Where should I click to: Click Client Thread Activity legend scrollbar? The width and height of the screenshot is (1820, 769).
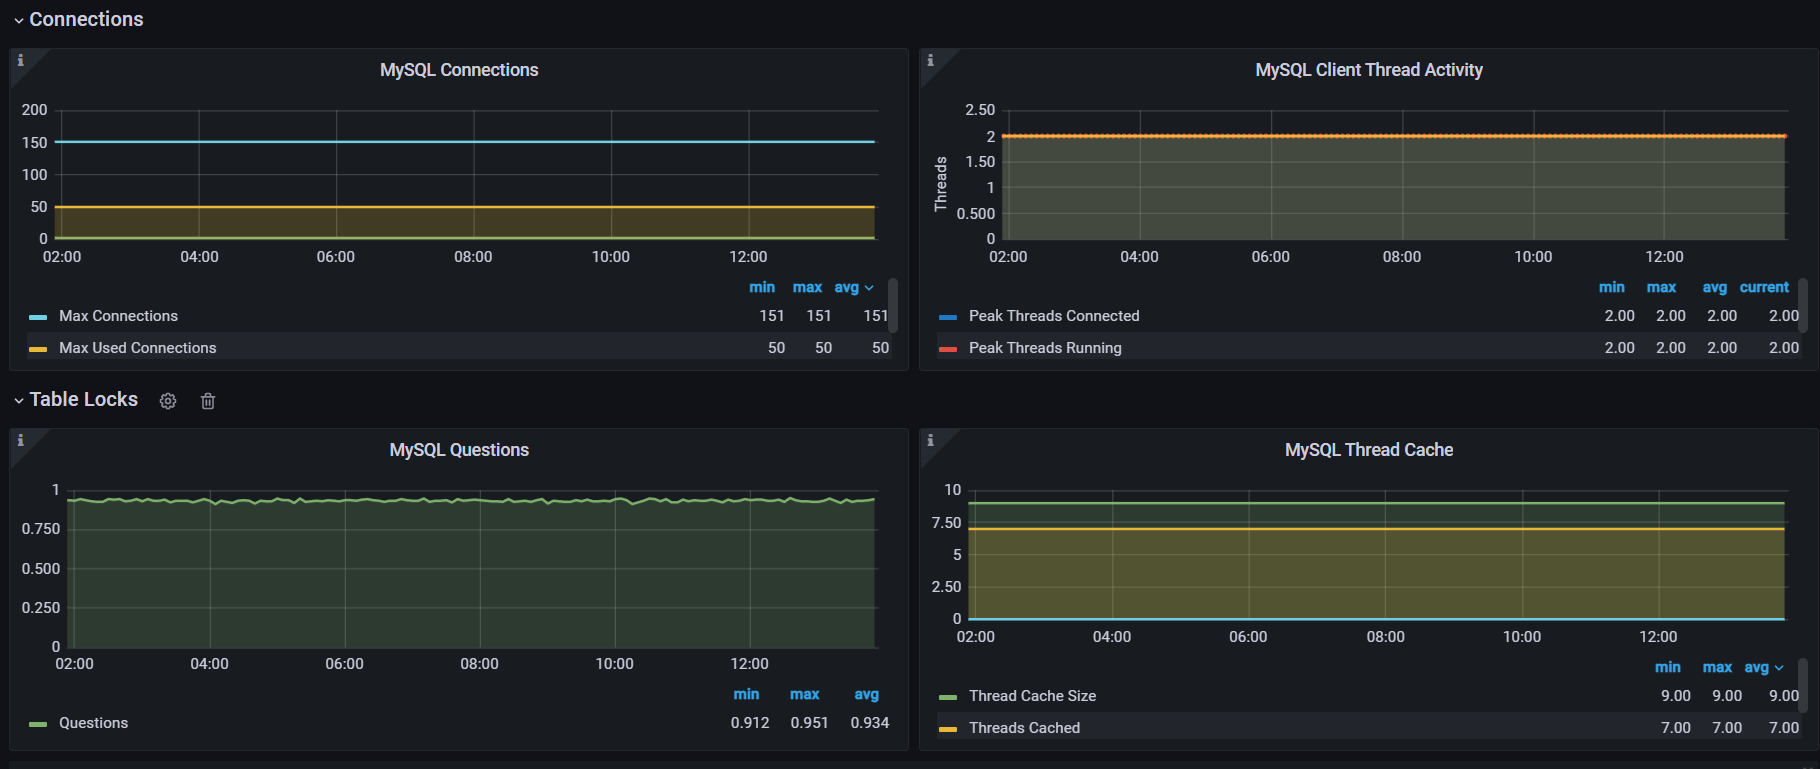[1803, 305]
